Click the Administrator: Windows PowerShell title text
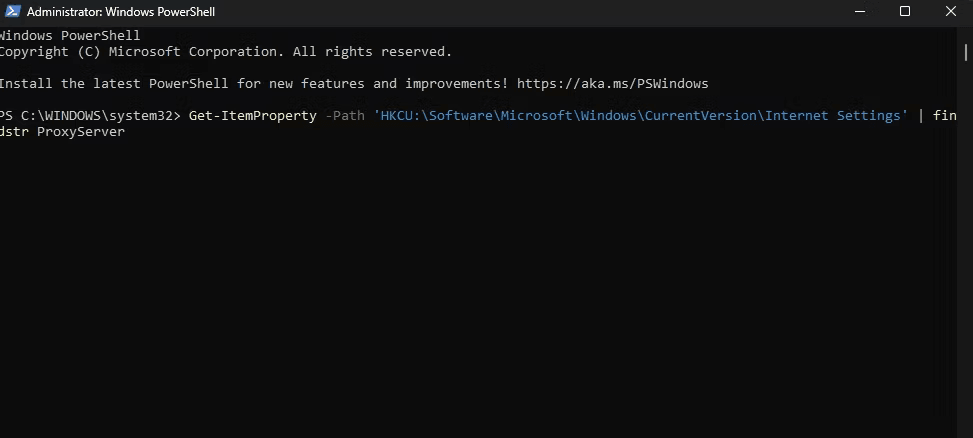 pos(121,12)
